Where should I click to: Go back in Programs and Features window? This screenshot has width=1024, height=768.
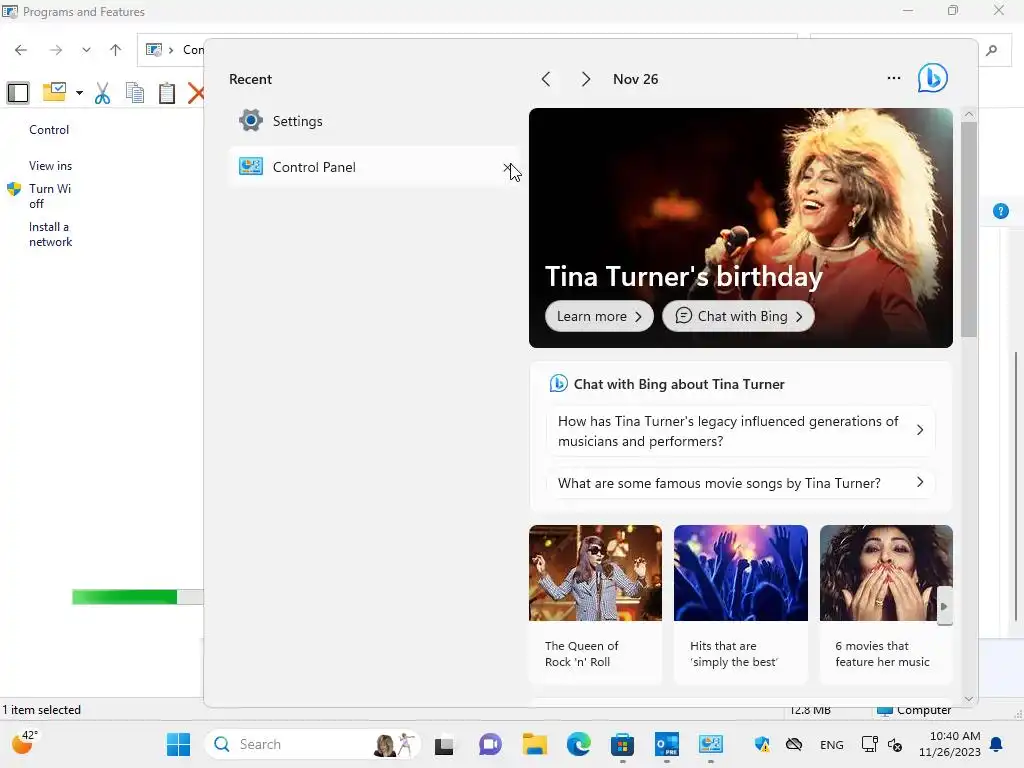pos(21,50)
